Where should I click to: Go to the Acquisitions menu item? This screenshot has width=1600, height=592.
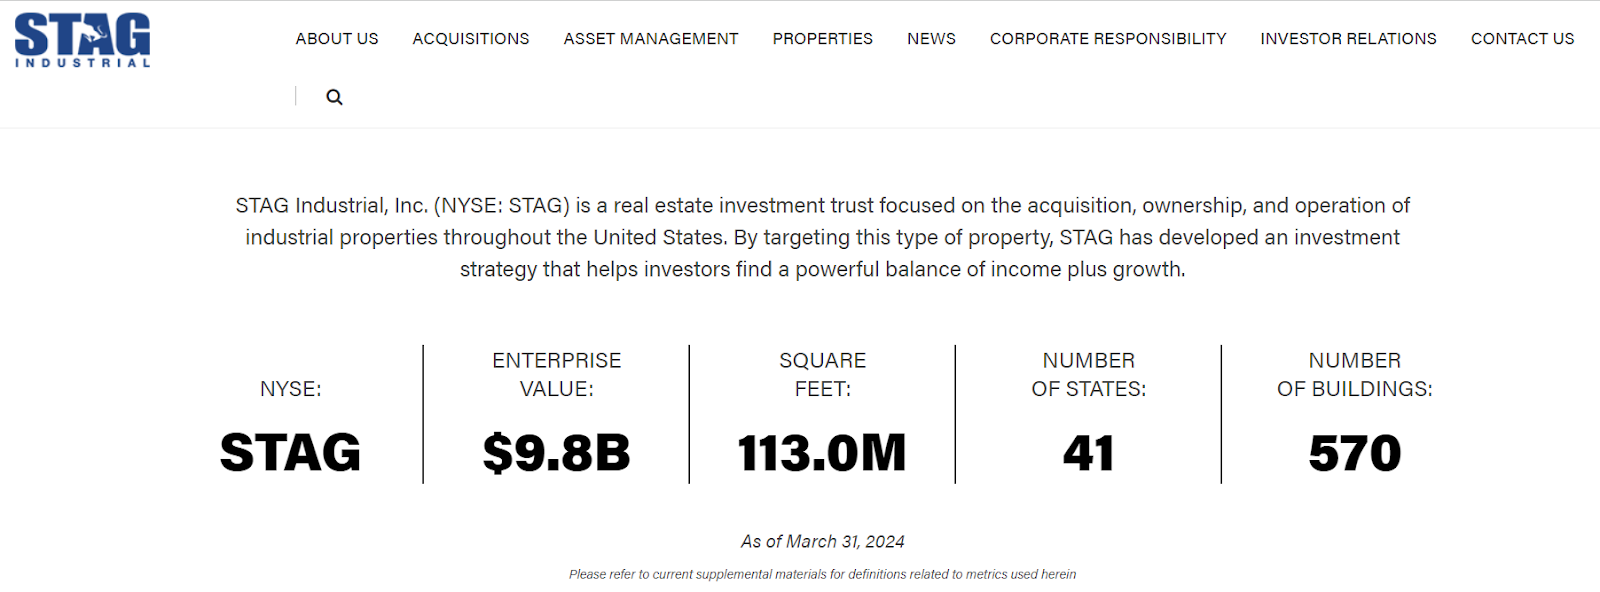coord(471,39)
